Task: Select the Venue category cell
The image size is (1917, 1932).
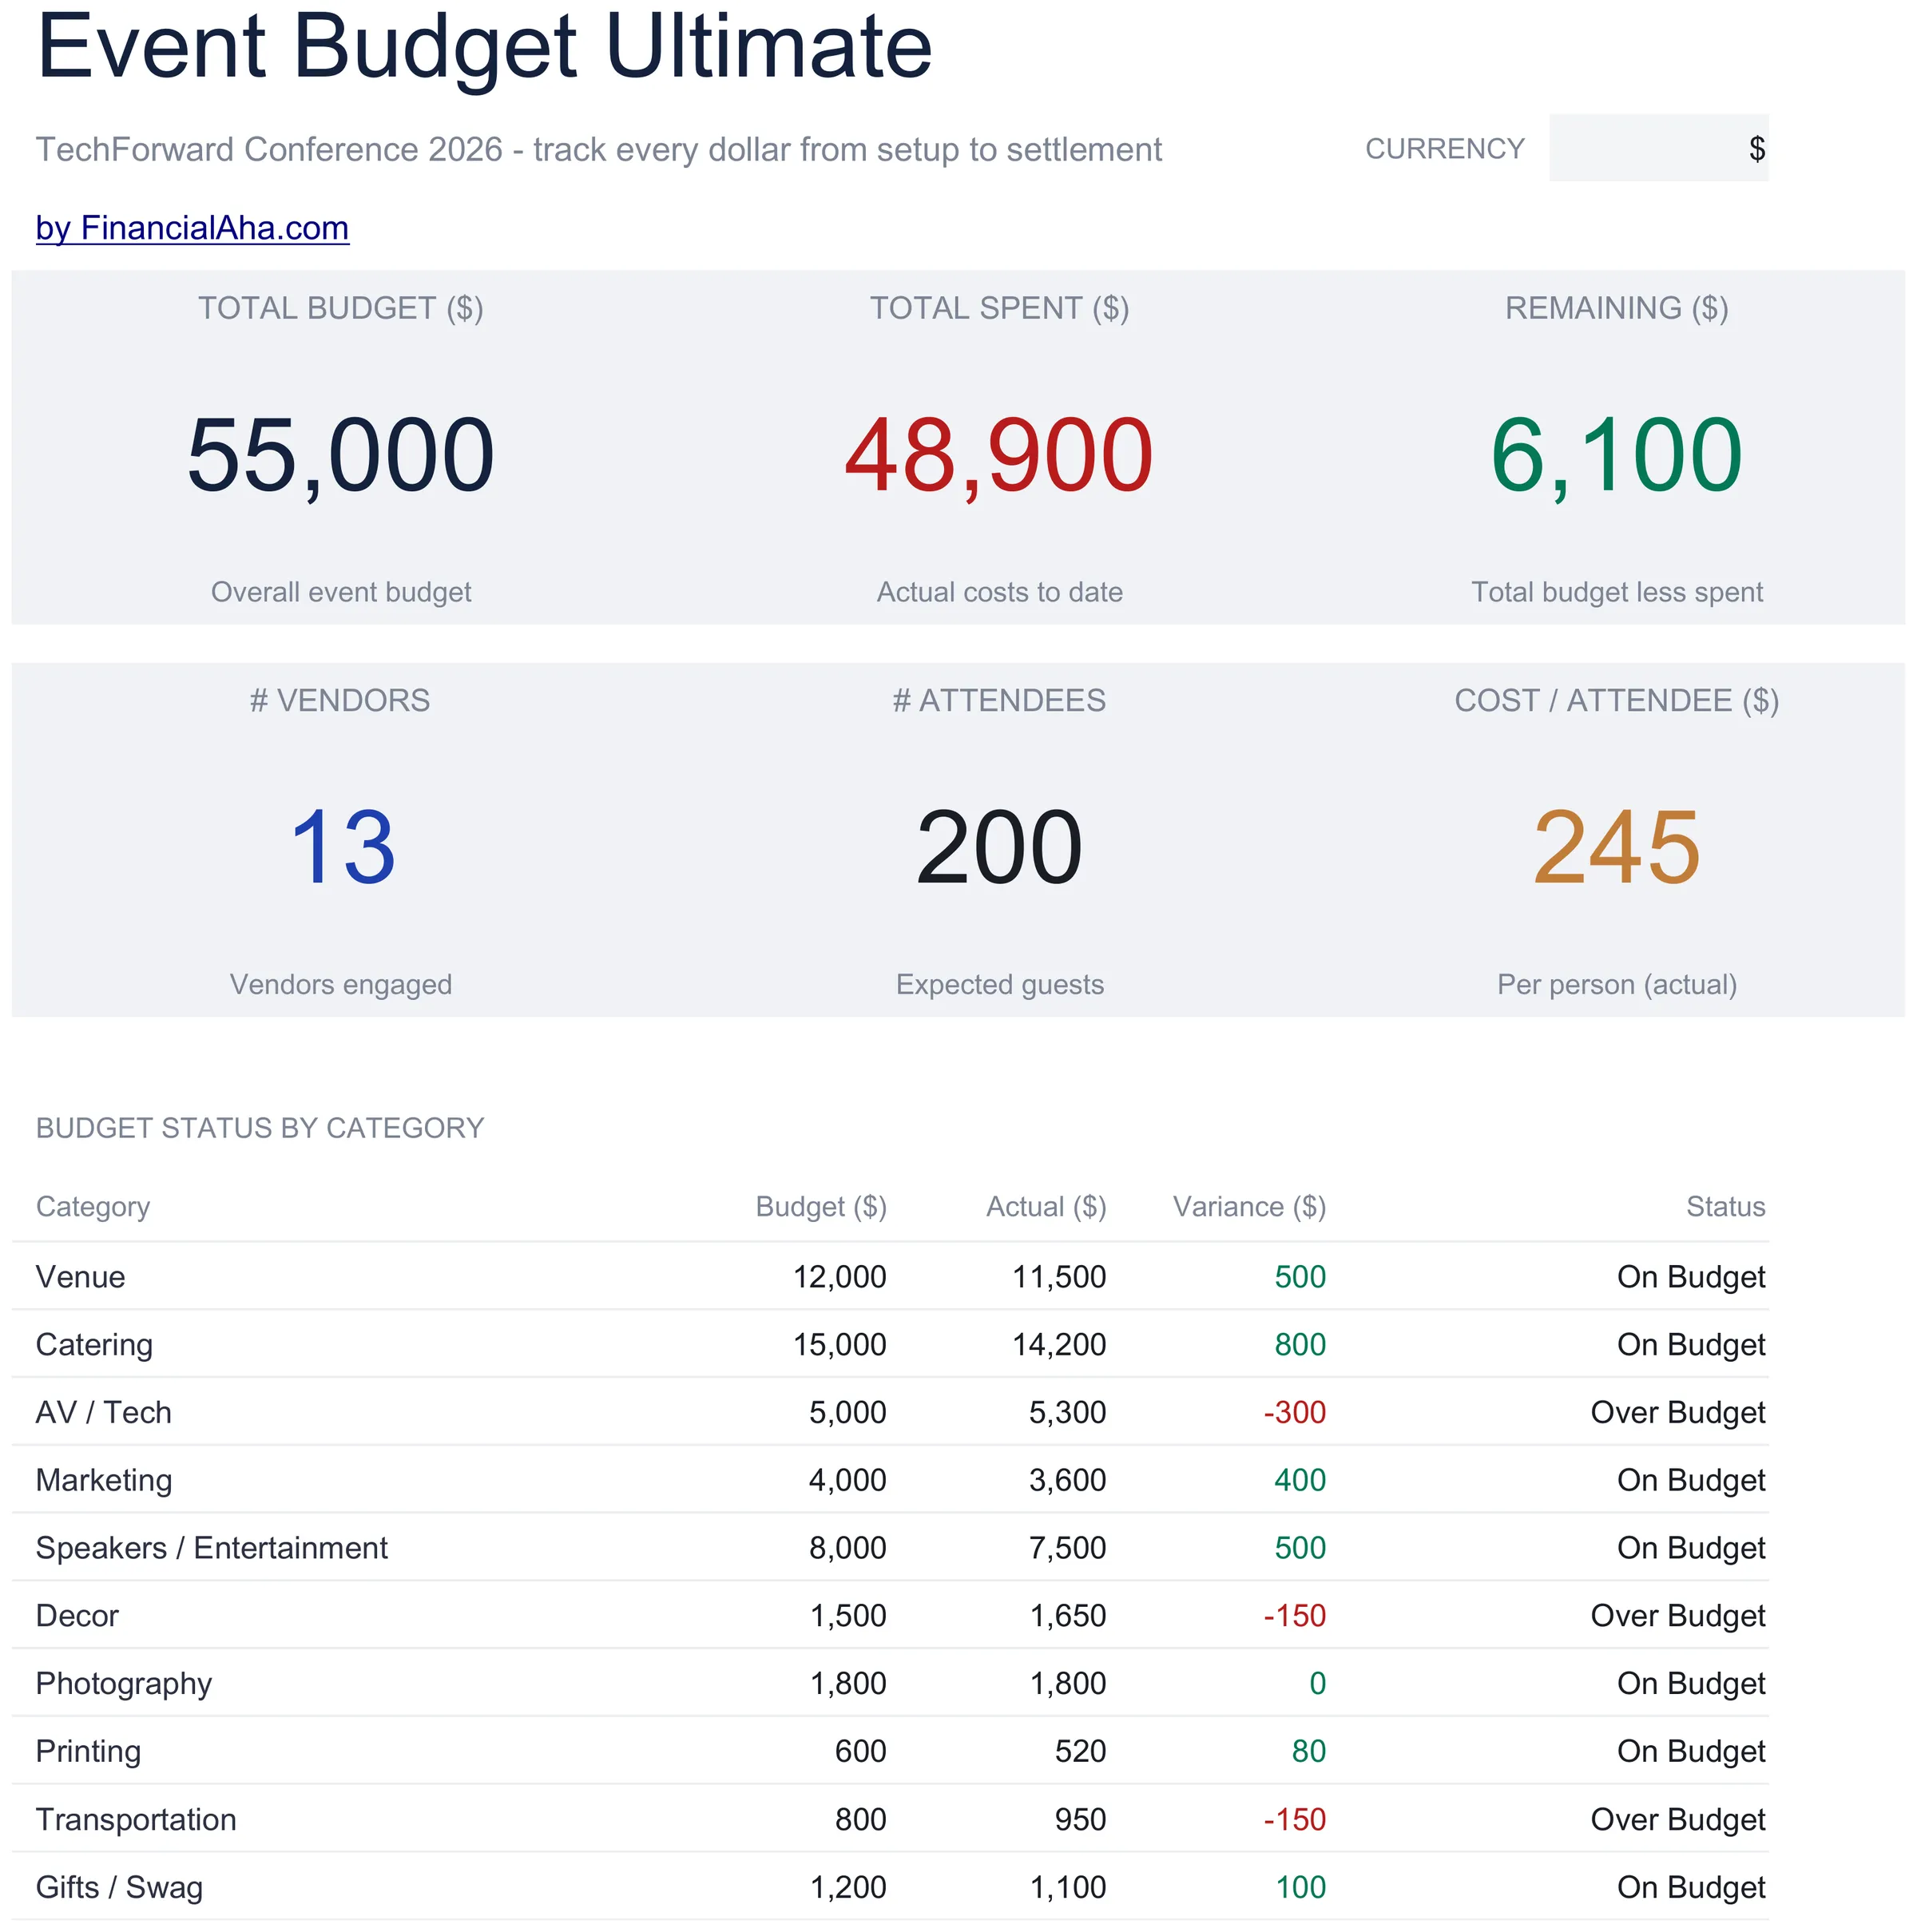Action: (x=81, y=1277)
